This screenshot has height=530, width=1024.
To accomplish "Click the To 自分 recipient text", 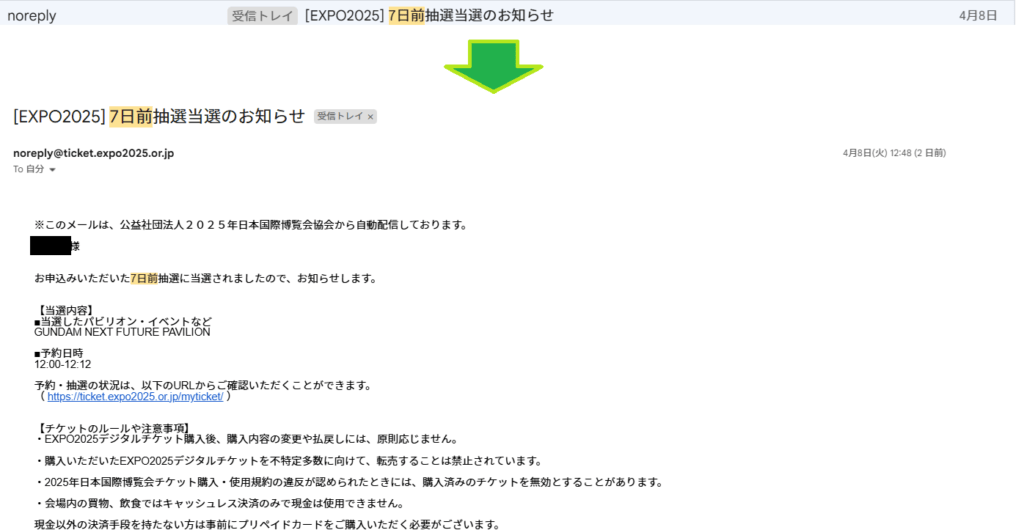I will pos(28,170).
